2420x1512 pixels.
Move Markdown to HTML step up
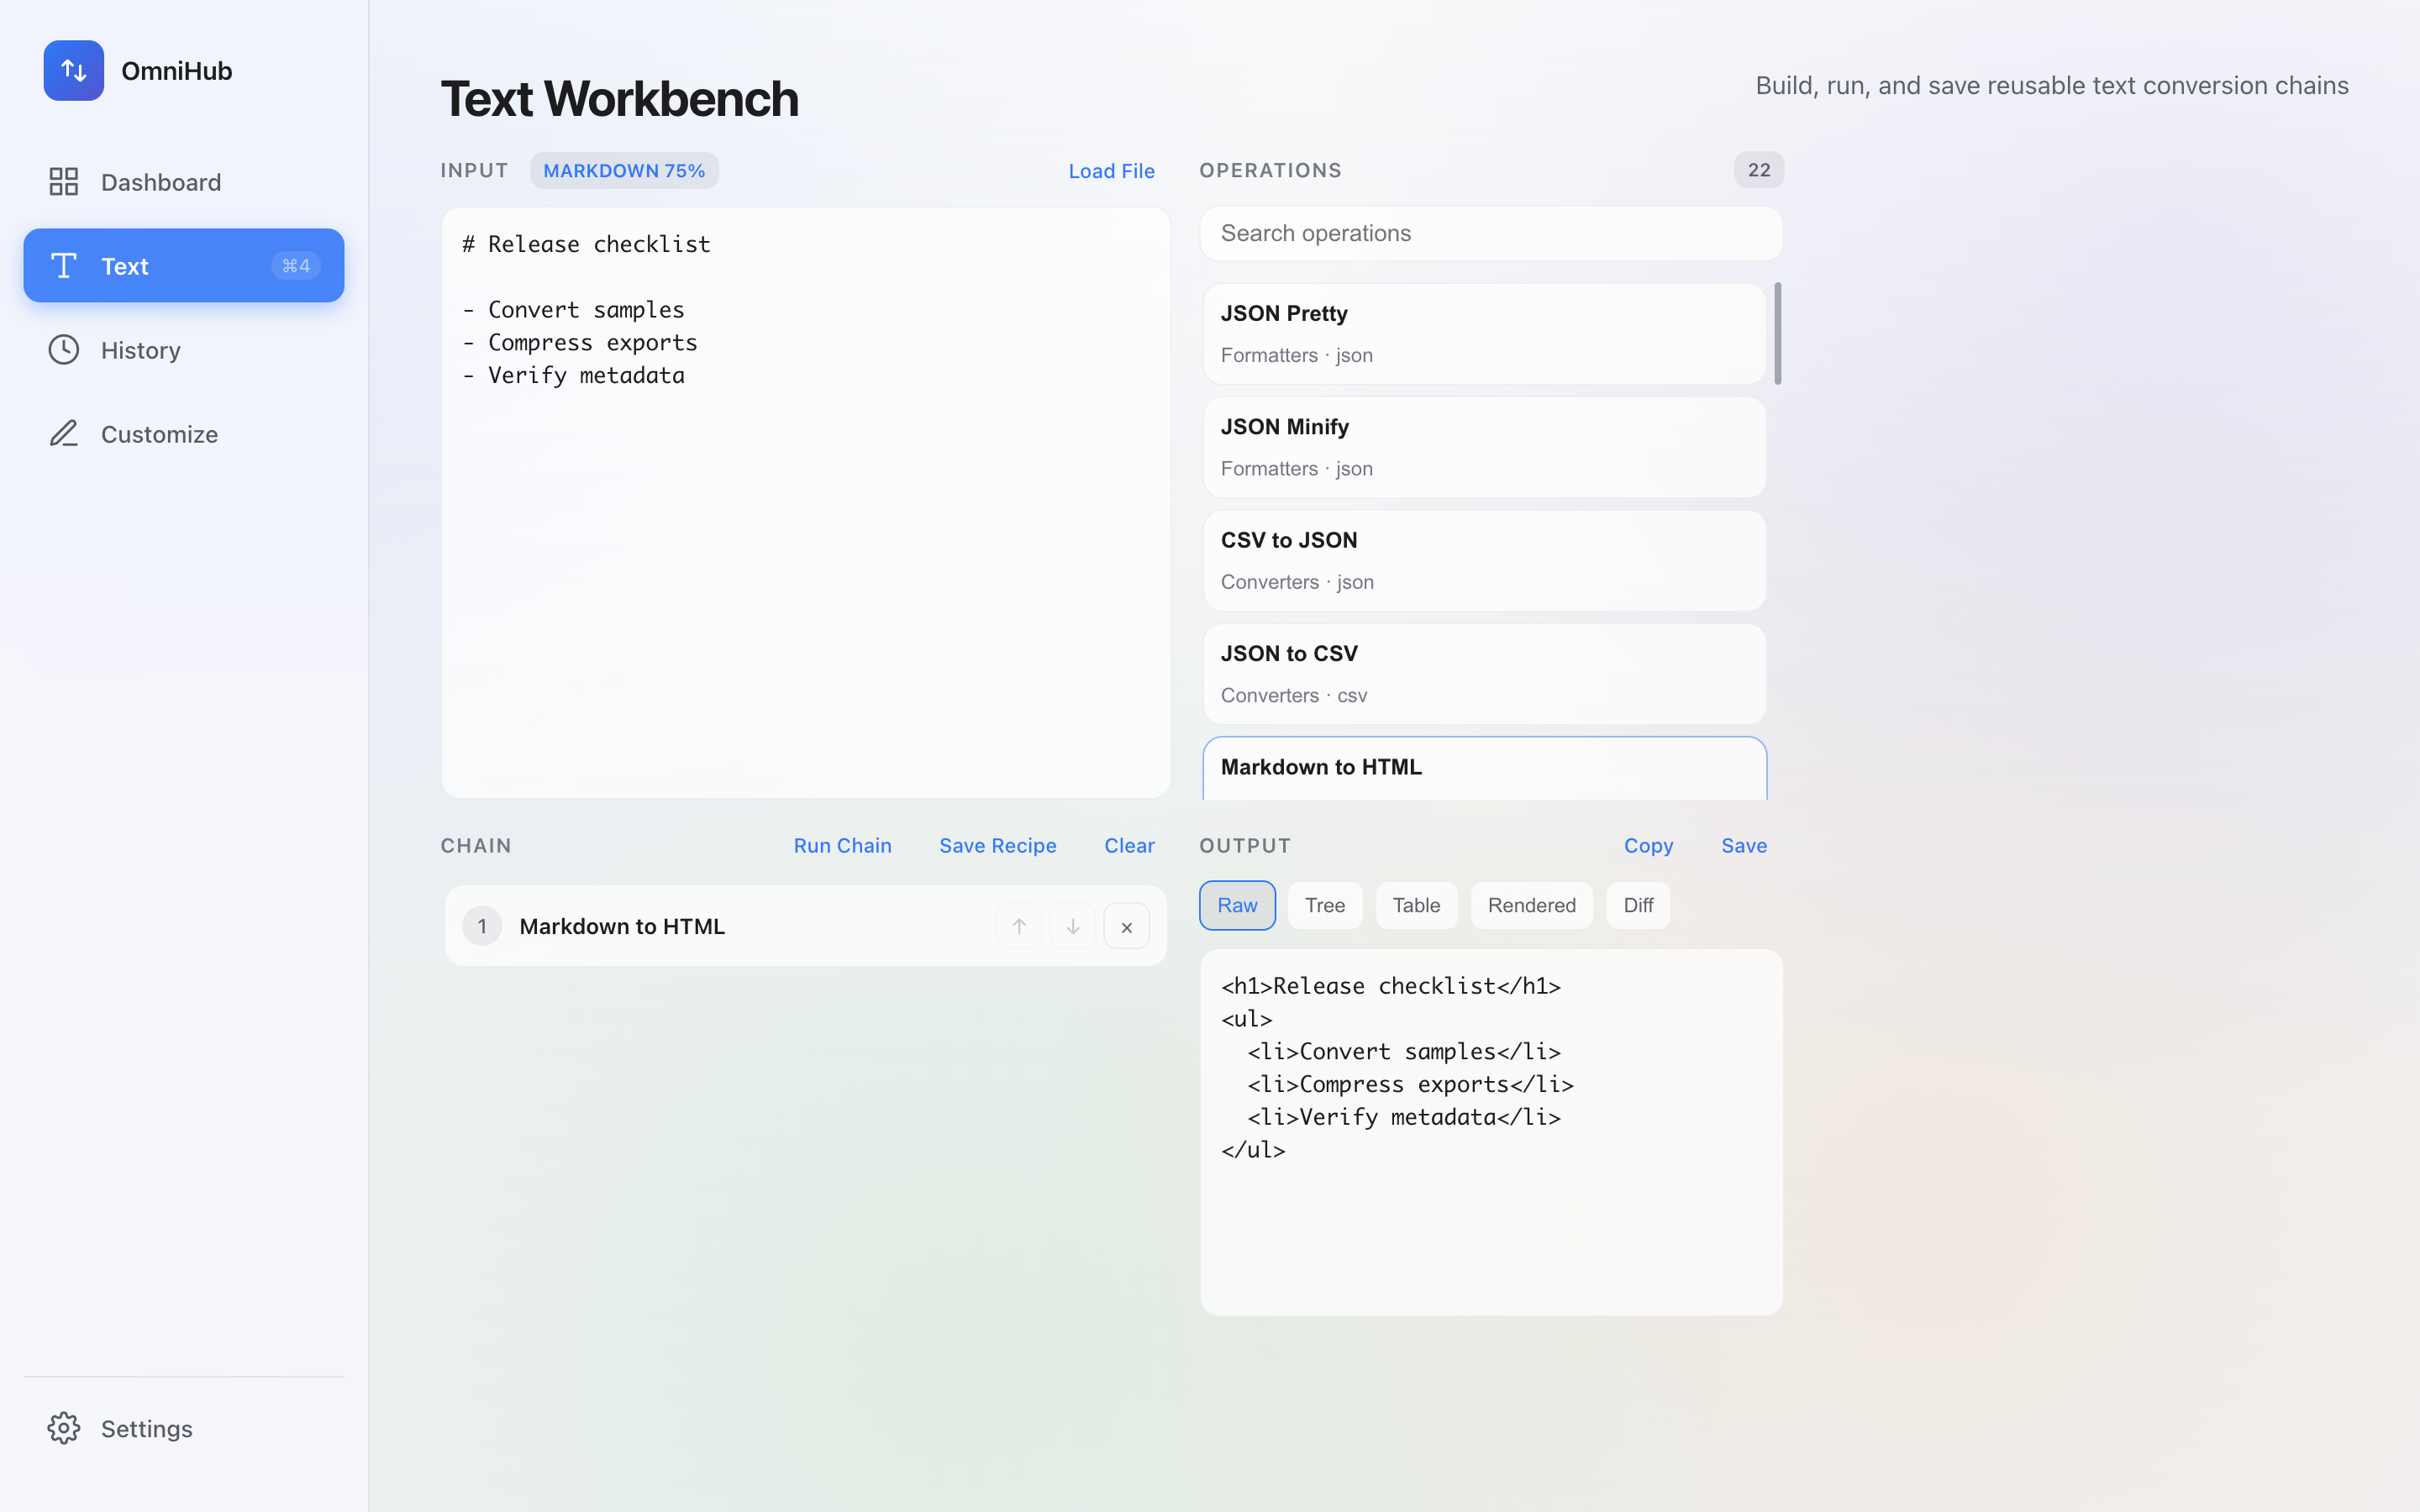[x=1019, y=926]
